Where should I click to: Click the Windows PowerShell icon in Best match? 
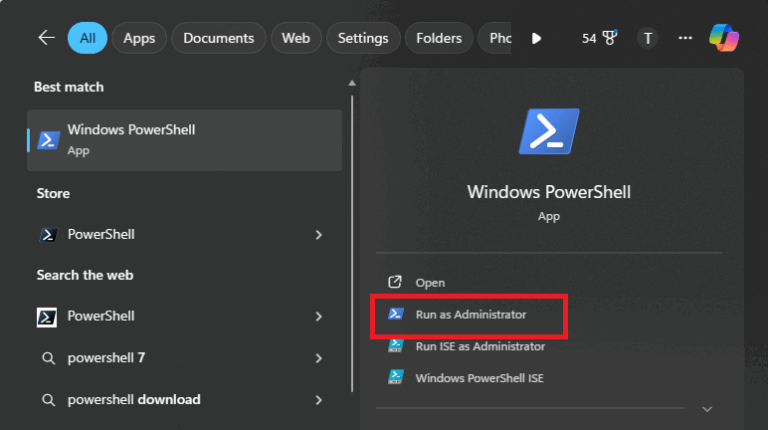pyautogui.click(x=48, y=140)
